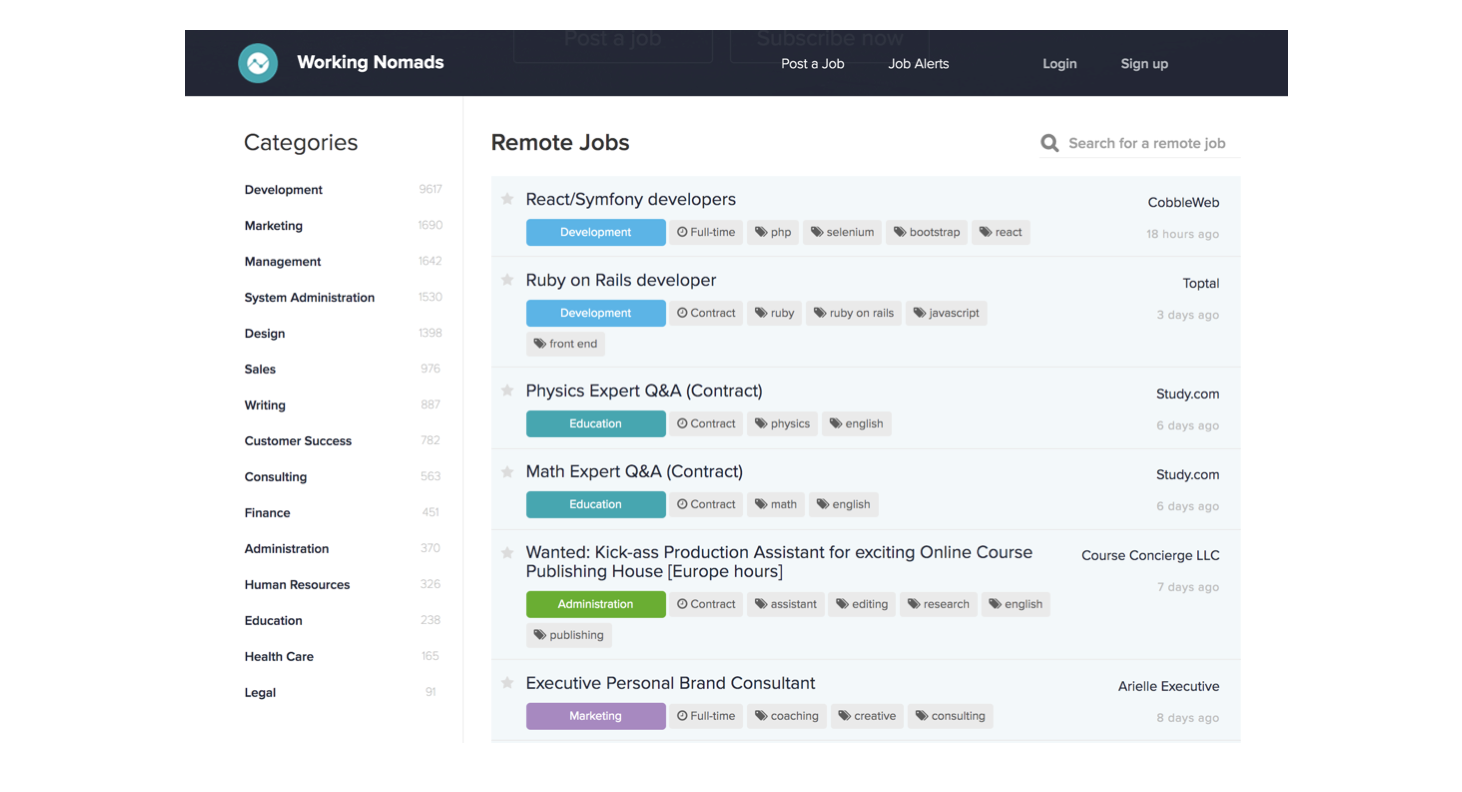Select the Legal category
The width and height of the screenshot is (1462, 792).
(260, 693)
